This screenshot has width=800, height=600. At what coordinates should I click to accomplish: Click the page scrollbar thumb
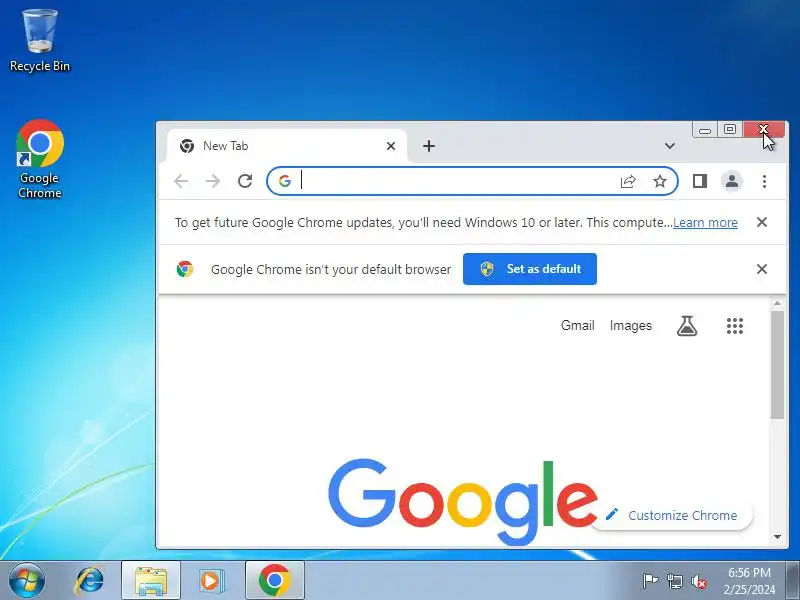777,365
